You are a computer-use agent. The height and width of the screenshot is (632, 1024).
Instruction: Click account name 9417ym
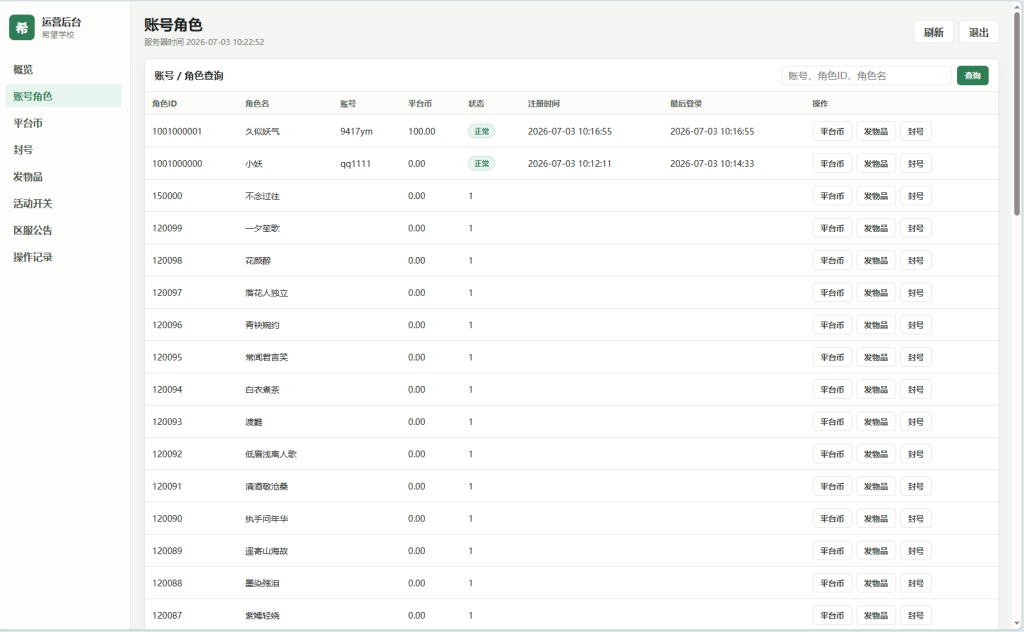point(357,131)
